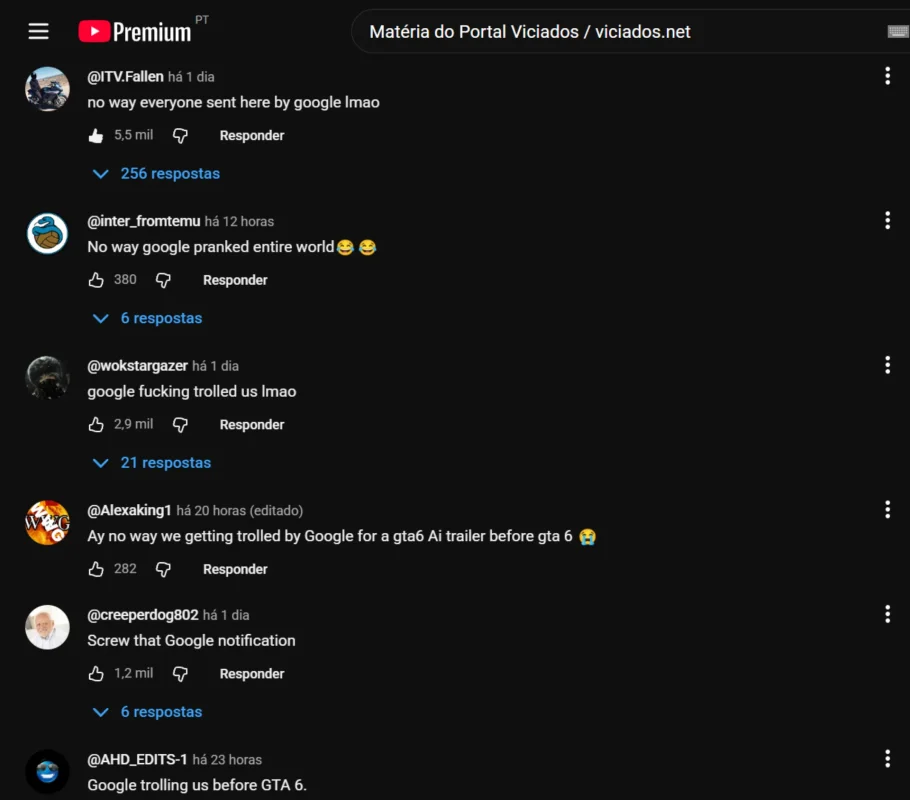This screenshot has height=800, width=910.
Task: Dislike the @wokstargazer comment
Action: pyautogui.click(x=180, y=424)
